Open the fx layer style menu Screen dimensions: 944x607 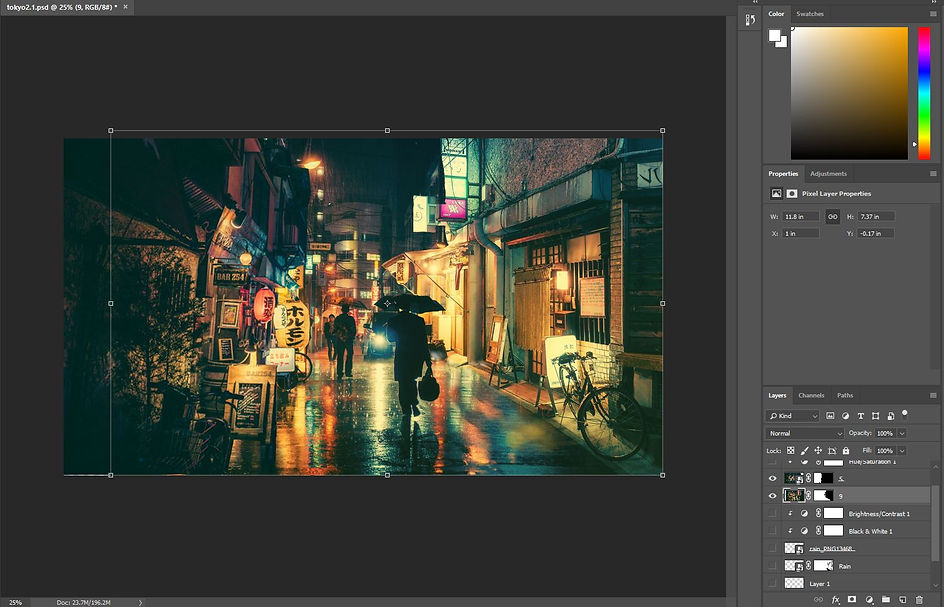pyautogui.click(x=836, y=599)
